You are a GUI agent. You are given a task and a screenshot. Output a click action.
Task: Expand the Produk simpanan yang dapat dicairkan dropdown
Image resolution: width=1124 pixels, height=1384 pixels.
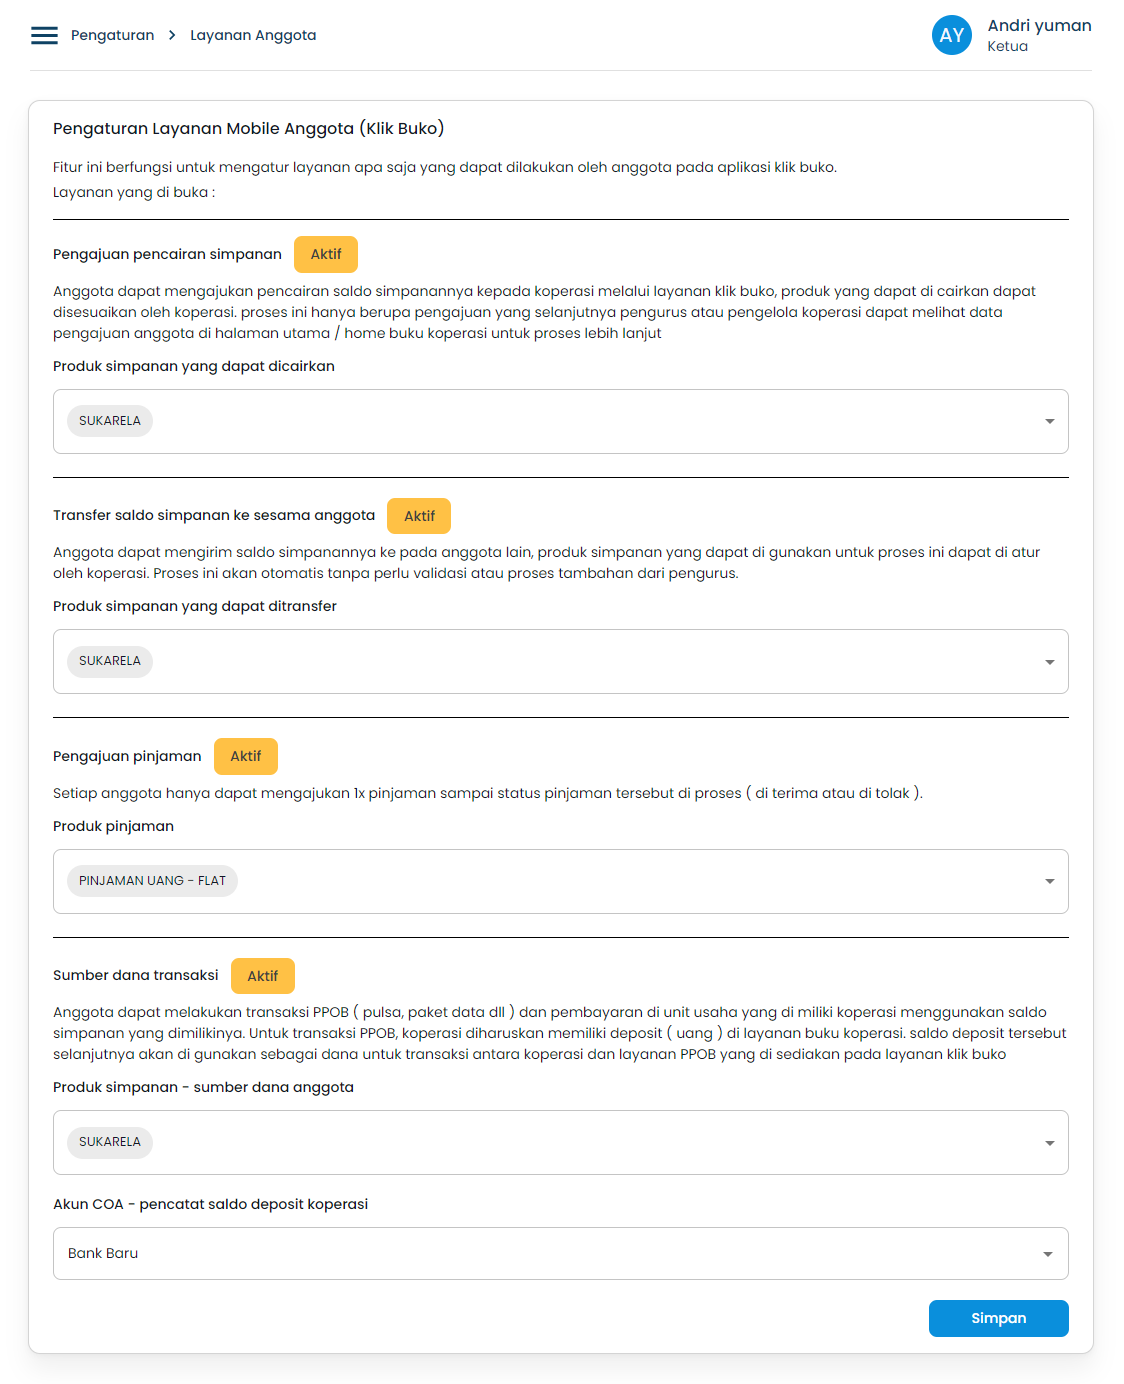pos(1049,421)
